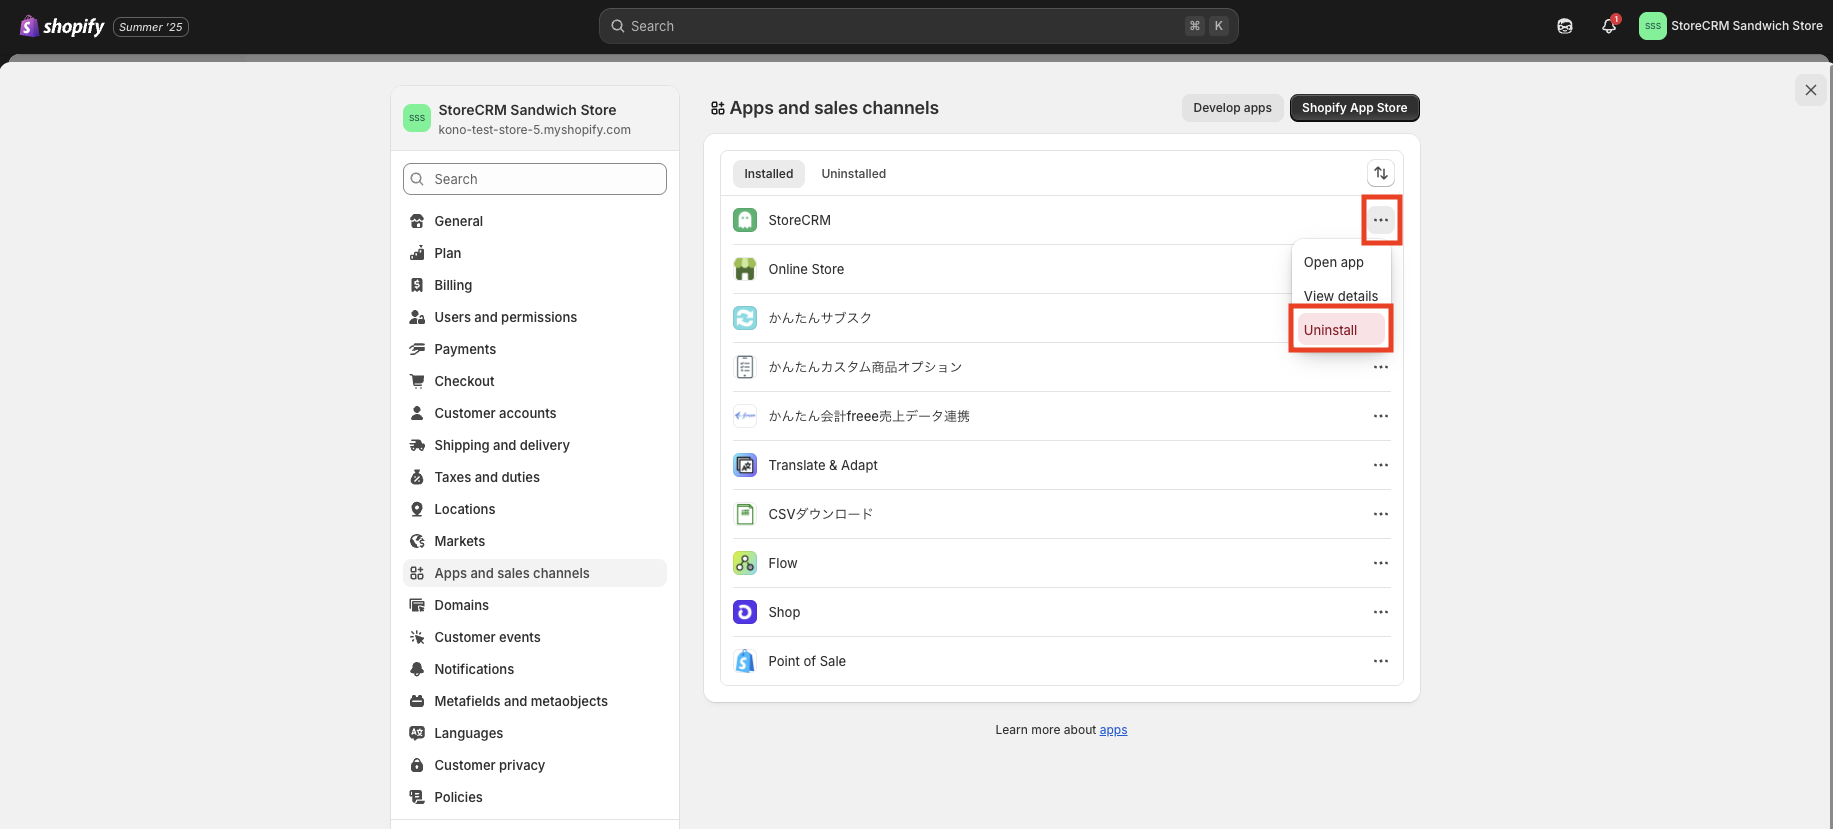Click the Shipping truck icon in sidebar
This screenshot has width=1833, height=829.
tap(417, 445)
